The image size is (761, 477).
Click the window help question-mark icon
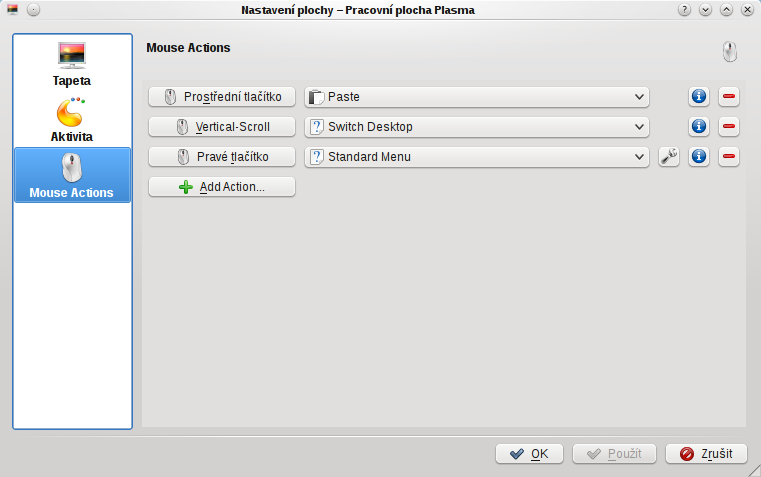coord(684,10)
